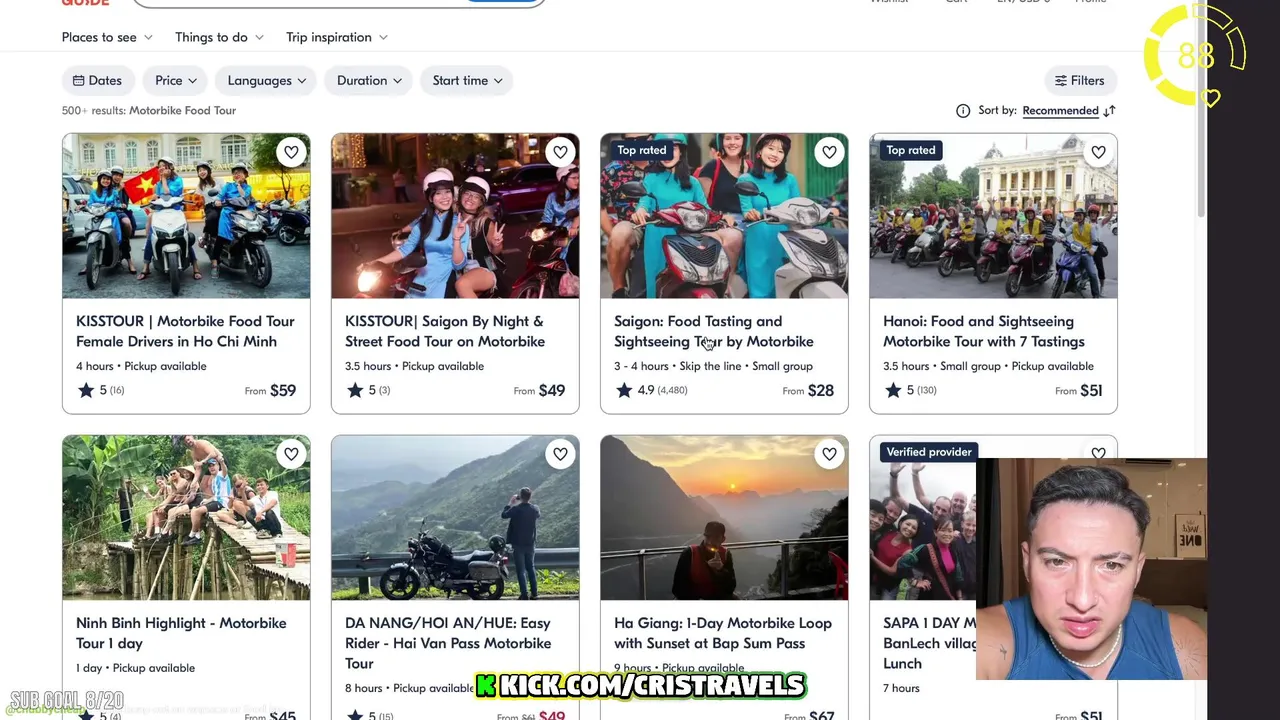Click the $49 price on Saigon By Night
Screen dimensions: 1280x720
[552, 391]
